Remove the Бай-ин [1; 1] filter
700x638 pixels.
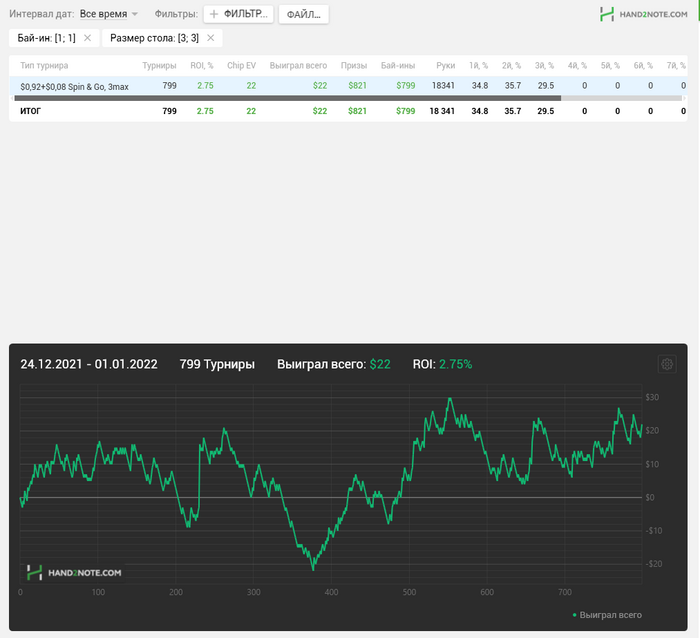[87, 38]
